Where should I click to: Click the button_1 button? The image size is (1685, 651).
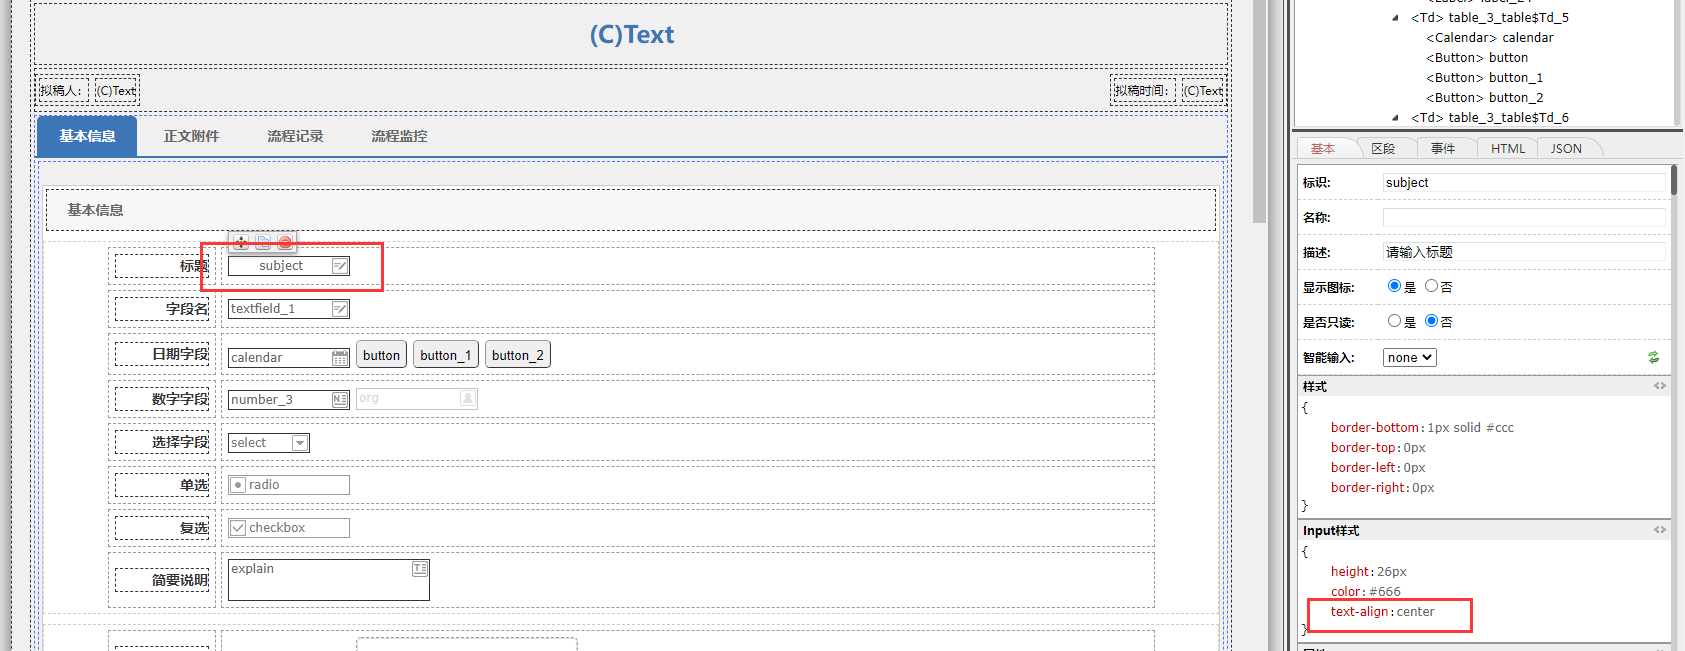coord(445,355)
